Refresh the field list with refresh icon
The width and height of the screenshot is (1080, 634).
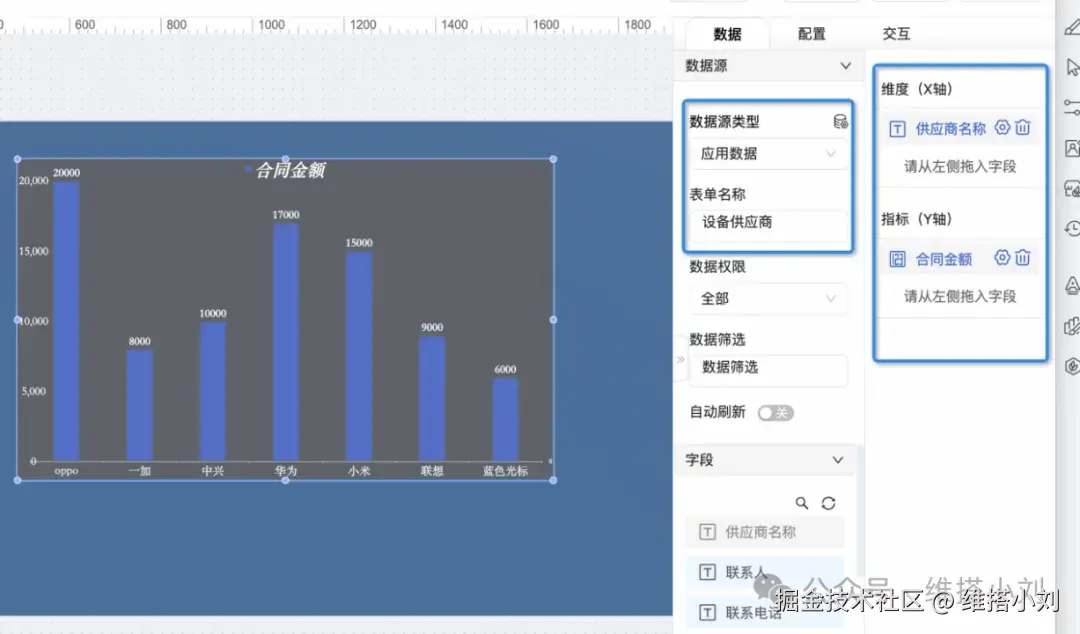coord(829,503)
